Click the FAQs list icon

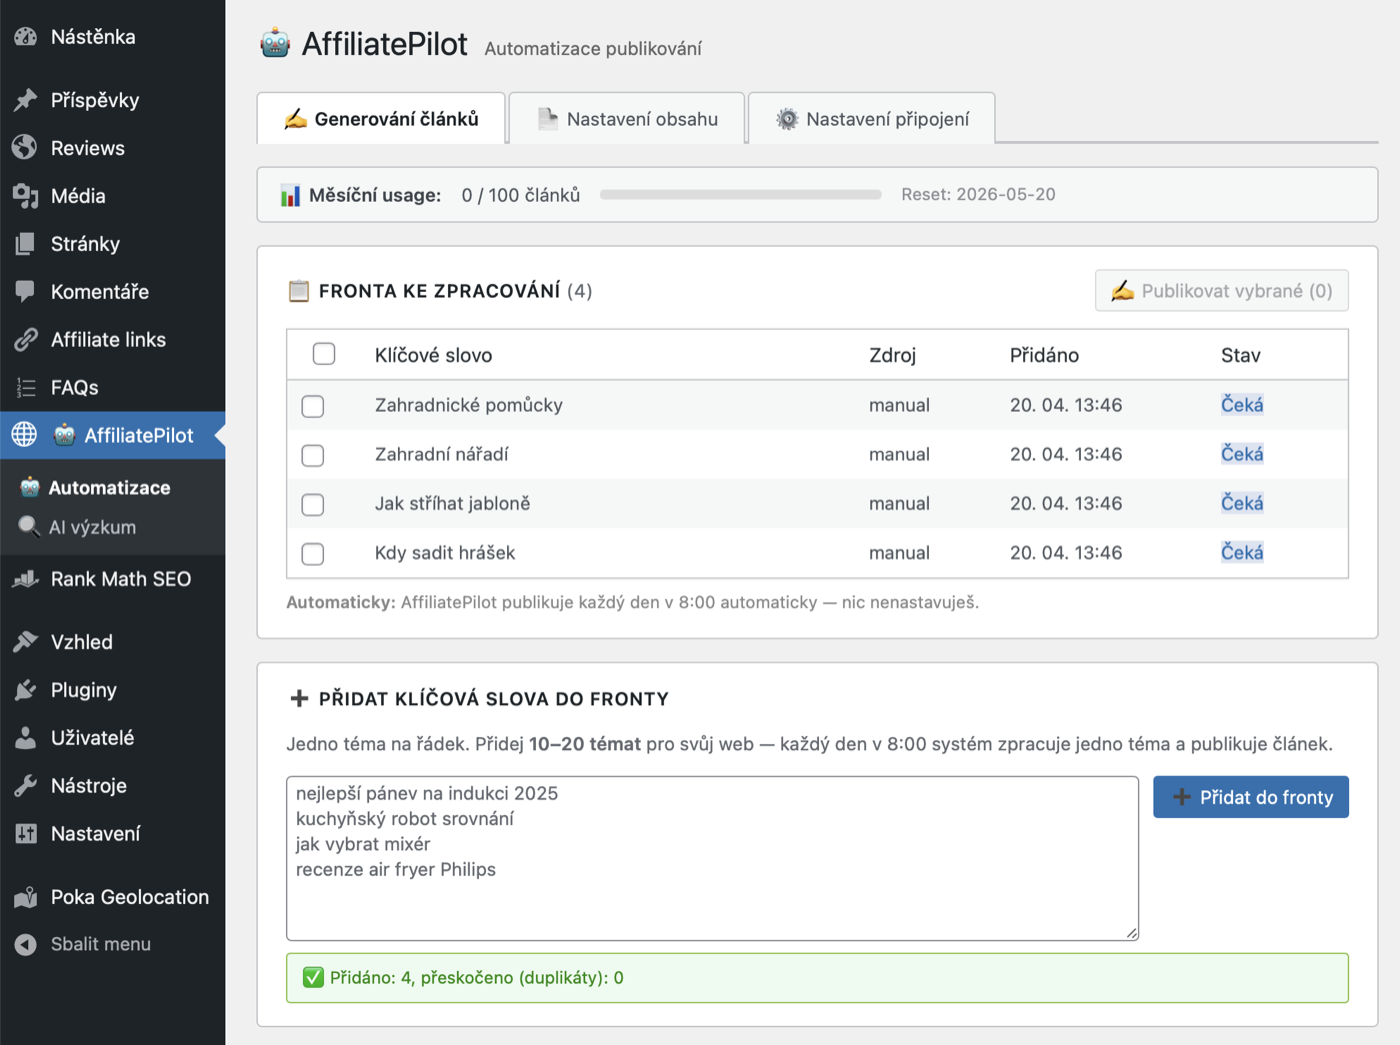pos(26,388)
